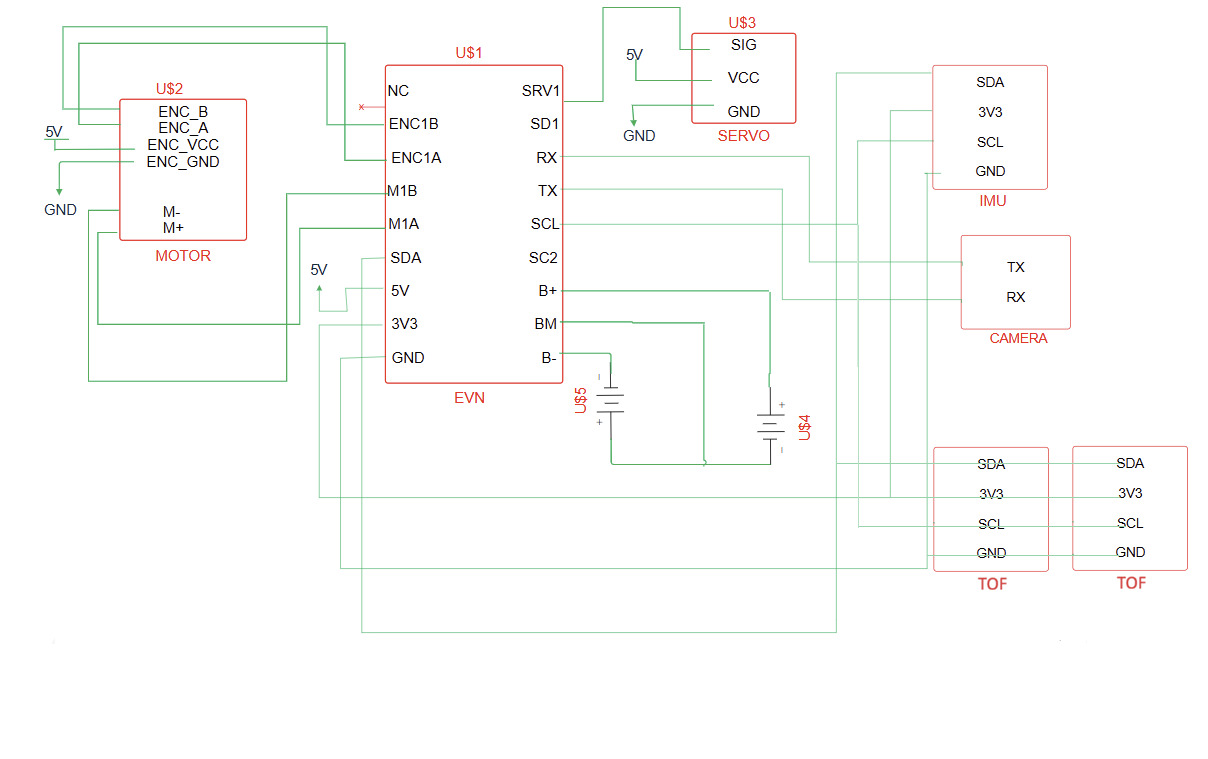
Task: Click the GND pin on IMU
Action: [x=990, y=172]
